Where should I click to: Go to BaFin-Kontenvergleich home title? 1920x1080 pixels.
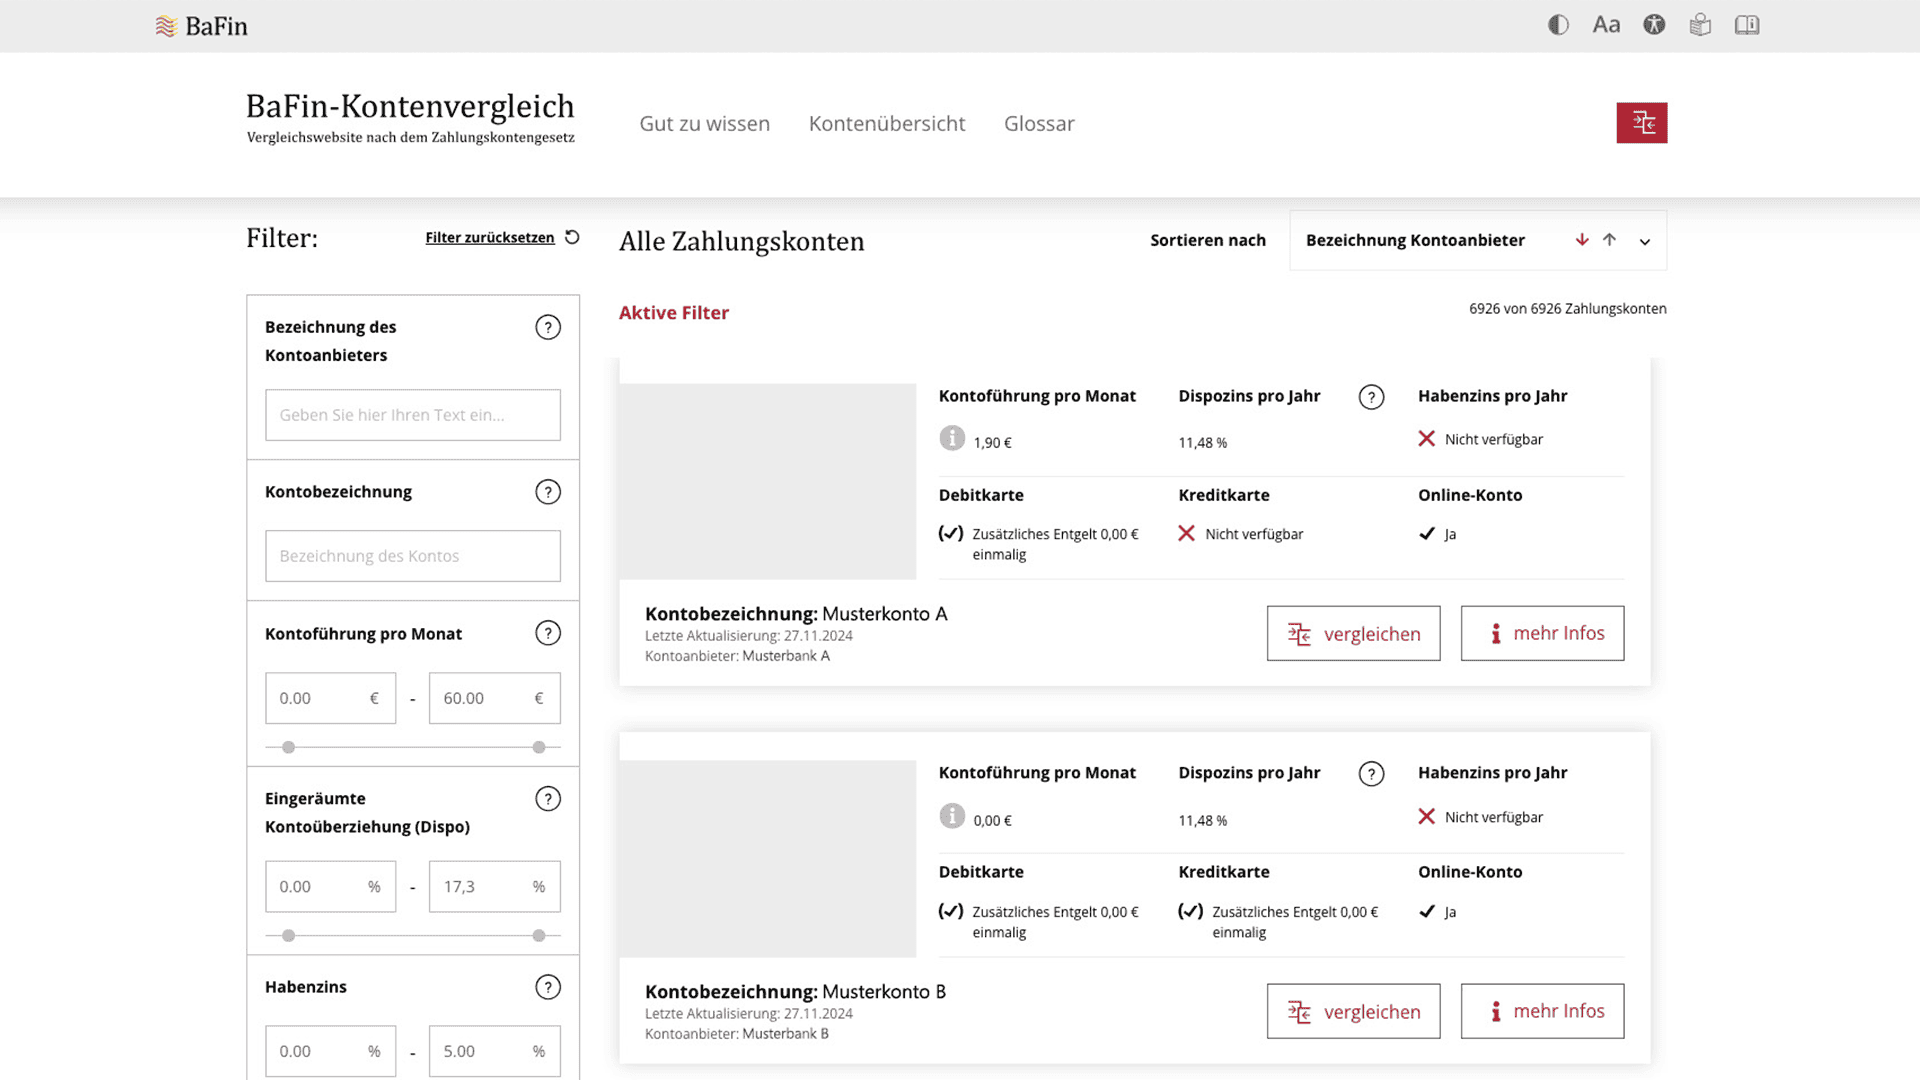click(x=410, y=117)
